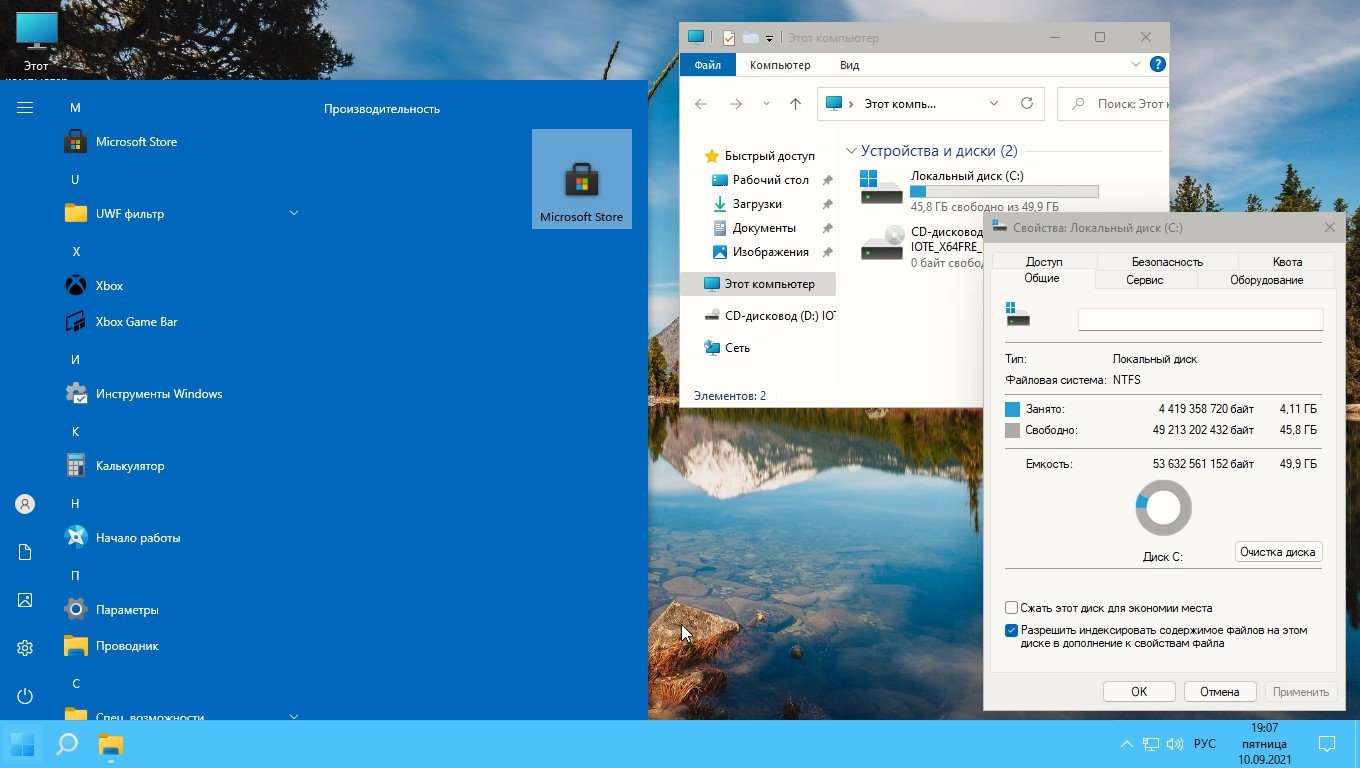Viewport: 1360px width, 768px height.
Task: Open the Вид ribbon tab
Action: point(849,65)
